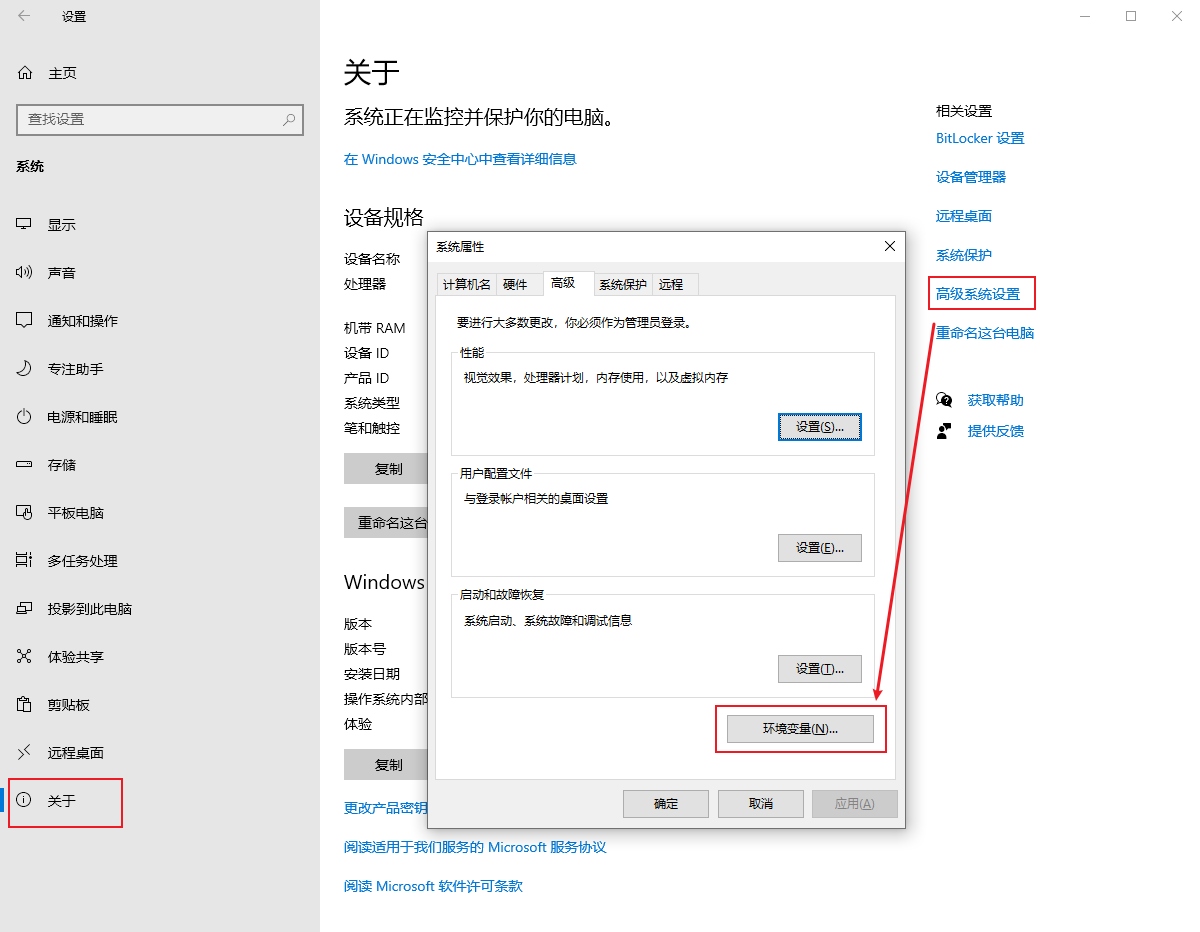Open the Storage drive icon
Image resolution: width=1200 pixels, height=932 pixels.
tap(25, 465)
